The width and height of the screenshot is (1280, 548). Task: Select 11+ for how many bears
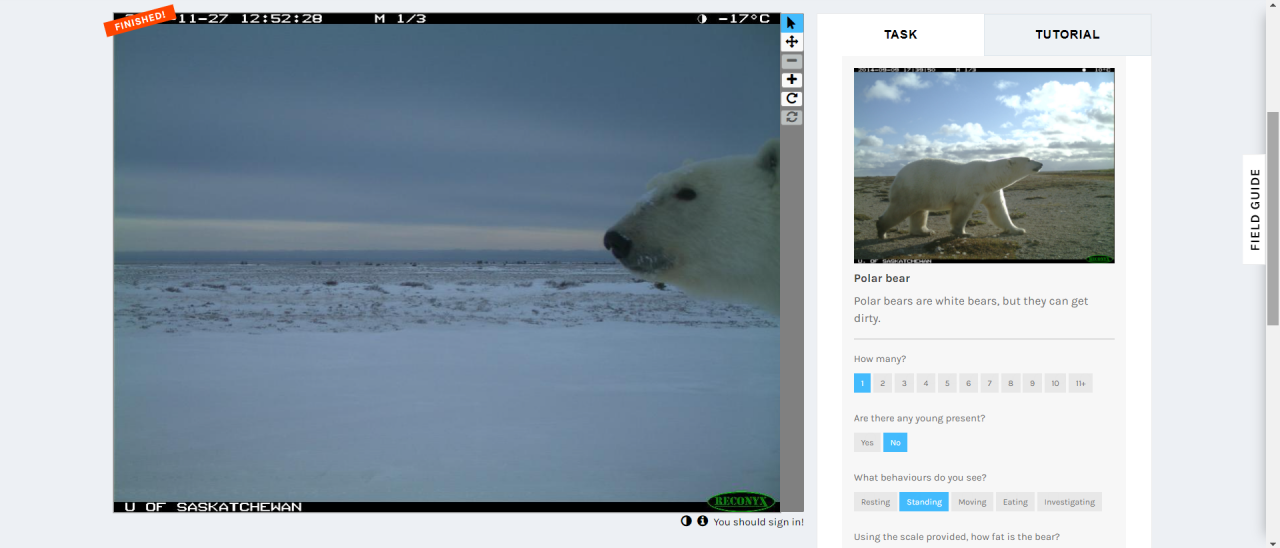(x=1080, y=383)
